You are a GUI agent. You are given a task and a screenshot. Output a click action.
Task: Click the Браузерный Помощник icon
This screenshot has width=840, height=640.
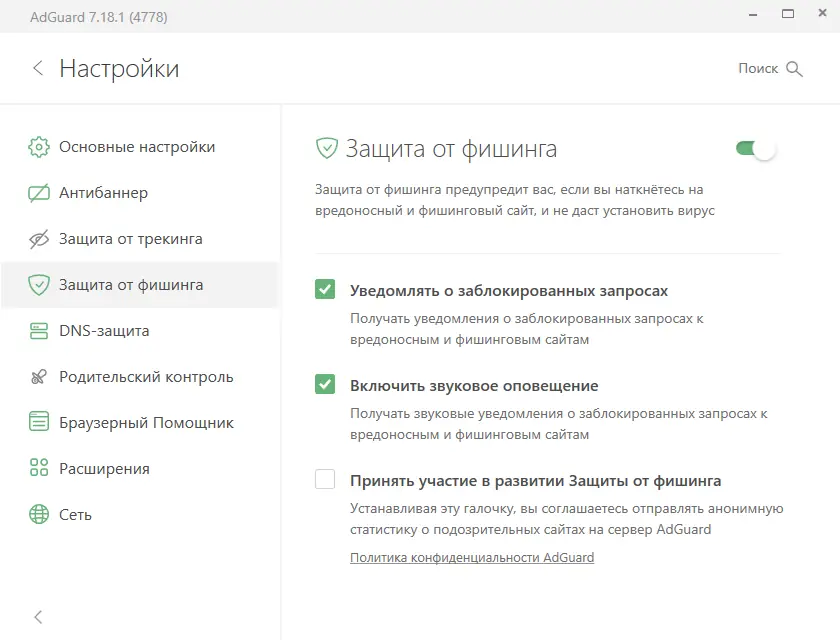click(x=39, y=423)
